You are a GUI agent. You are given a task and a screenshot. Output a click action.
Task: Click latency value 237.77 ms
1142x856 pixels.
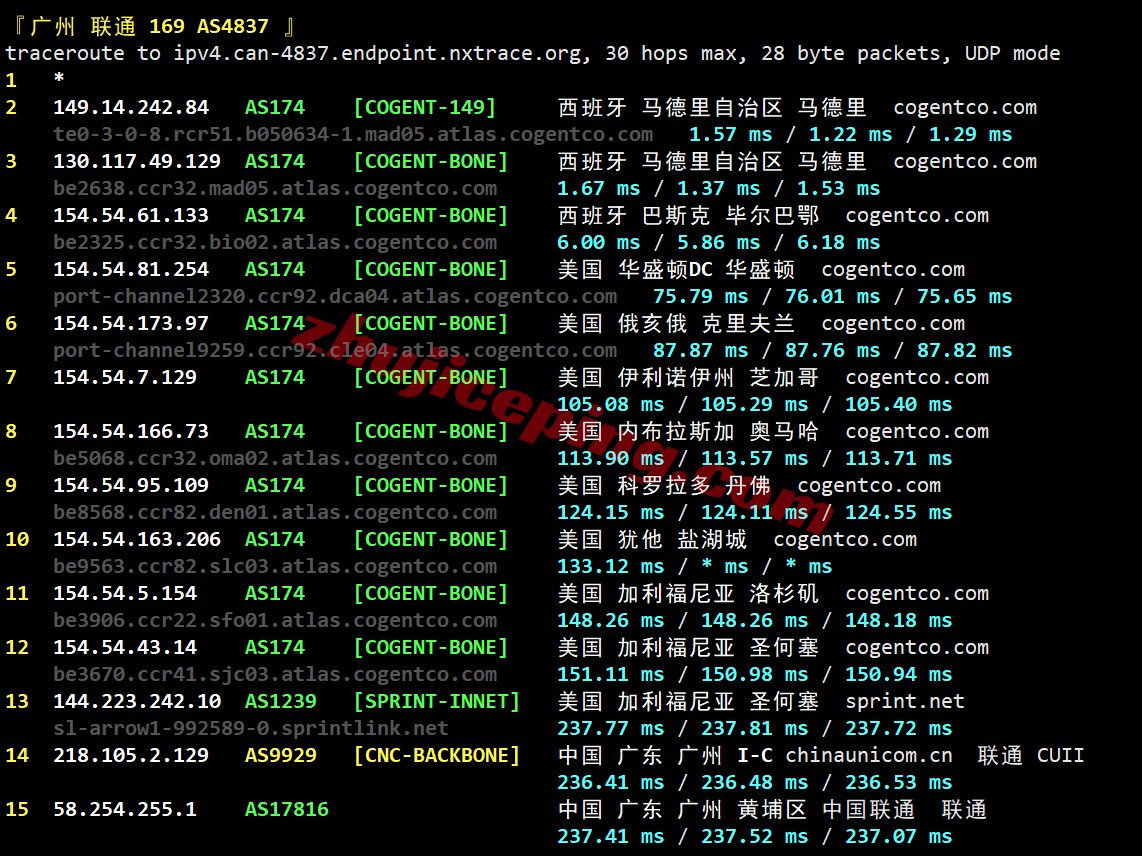point(611,728)
